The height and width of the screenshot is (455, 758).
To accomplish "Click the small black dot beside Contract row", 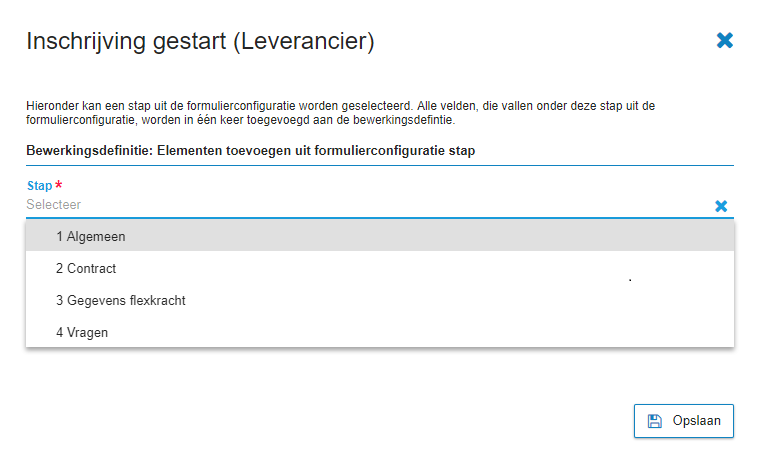I will coord(630,280).
